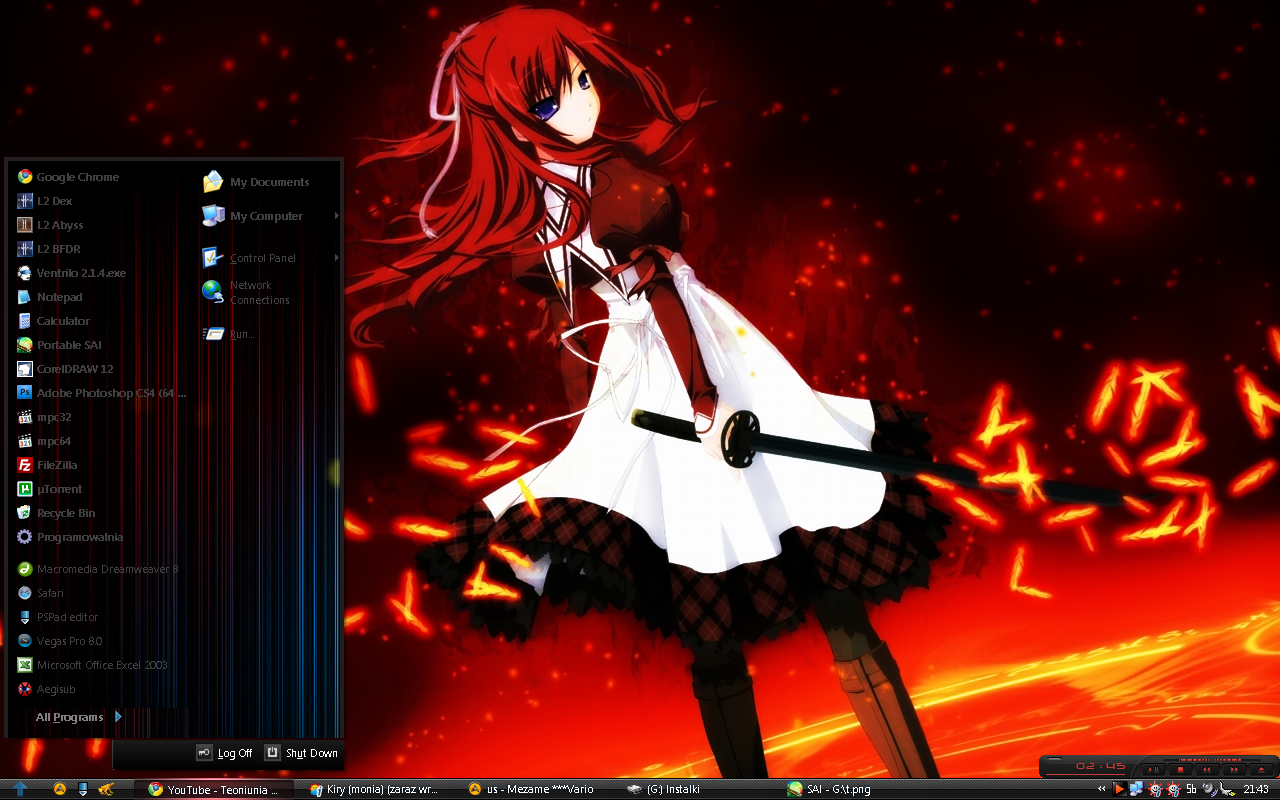The height and width of the screenshot is (800, 1280).
Task: Open Portable SAI from the start menu
Action: [68, 345]
